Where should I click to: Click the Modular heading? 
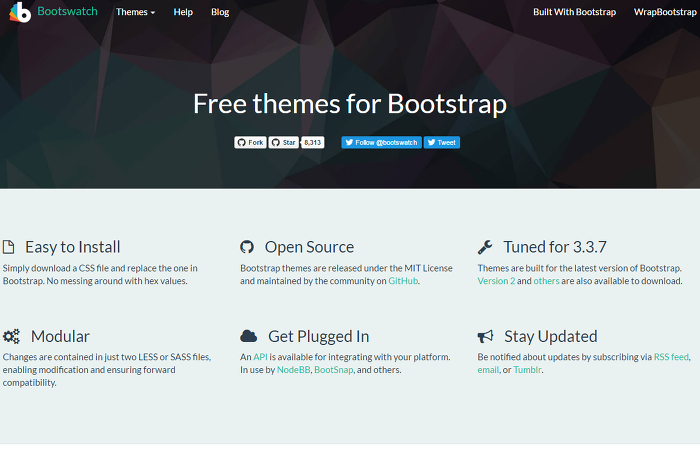coord(60,336)
